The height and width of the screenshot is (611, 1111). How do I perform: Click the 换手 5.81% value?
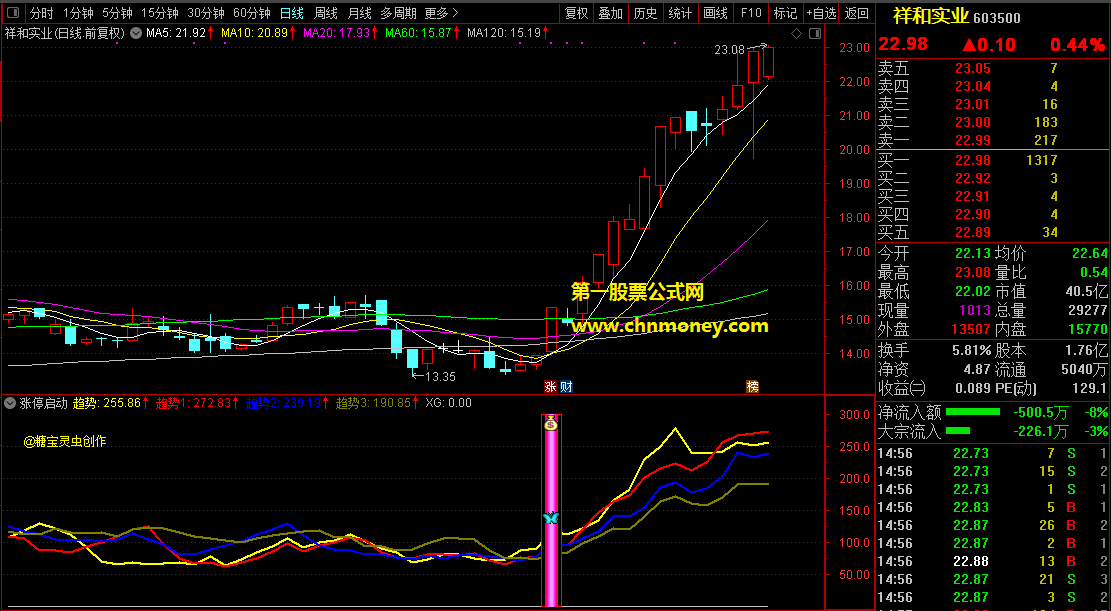coord(971,350)
